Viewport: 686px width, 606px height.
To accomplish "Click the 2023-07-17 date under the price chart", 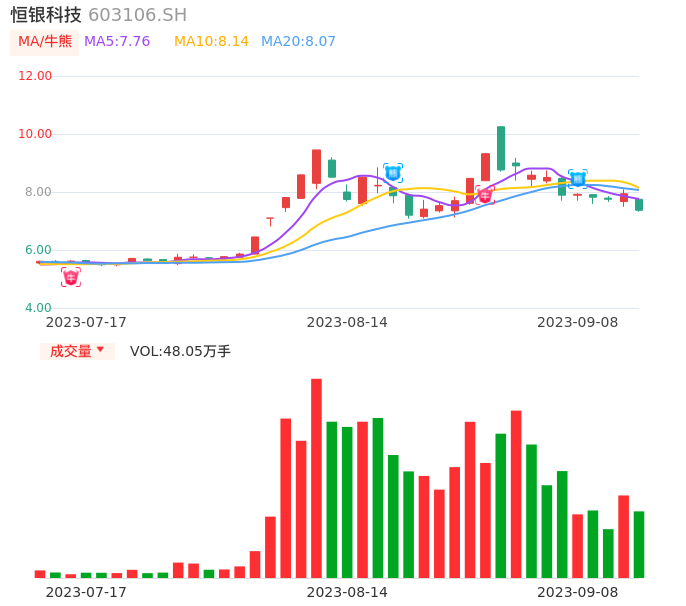I will click(x=86, y=322).
